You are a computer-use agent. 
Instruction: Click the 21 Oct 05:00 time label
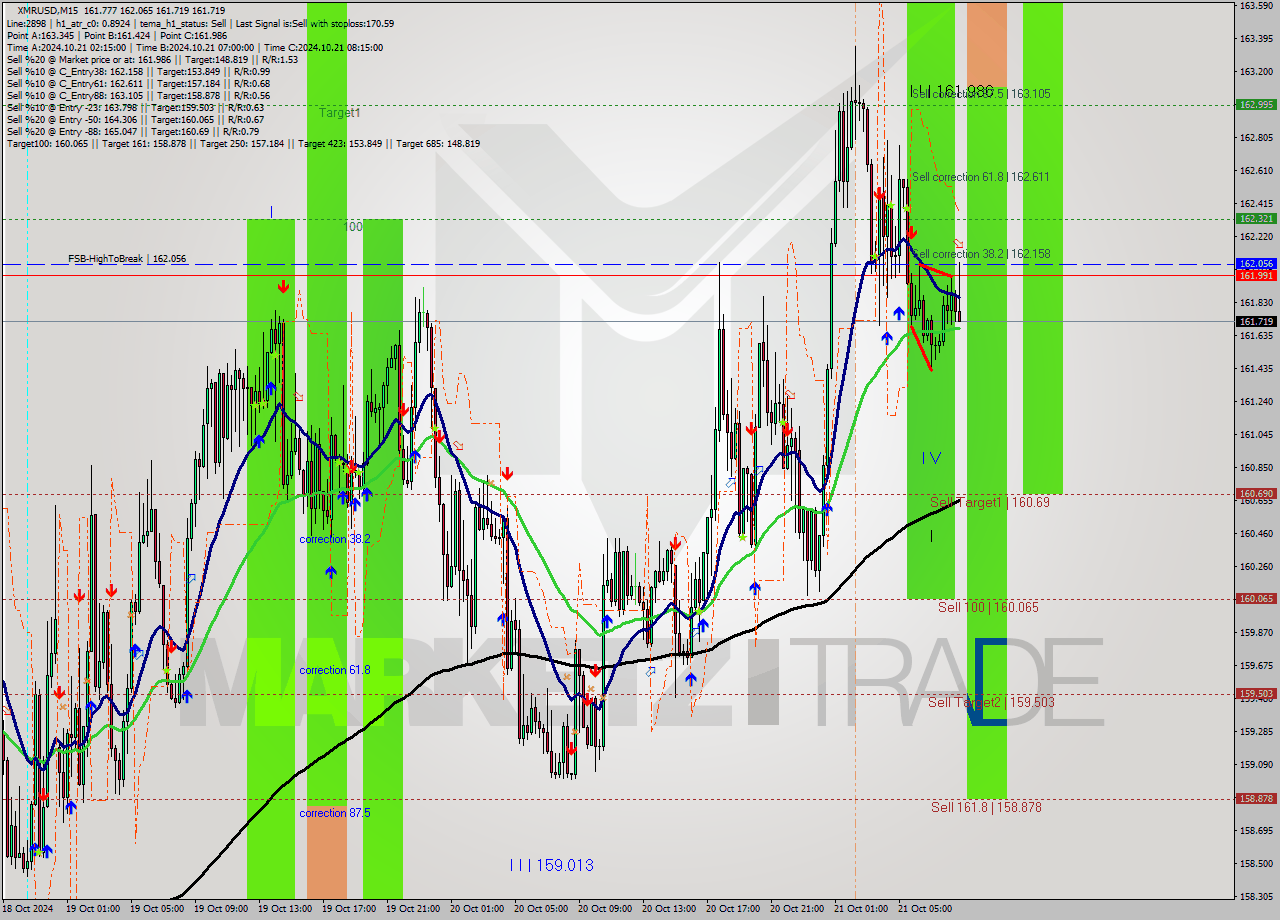(925, 909)
